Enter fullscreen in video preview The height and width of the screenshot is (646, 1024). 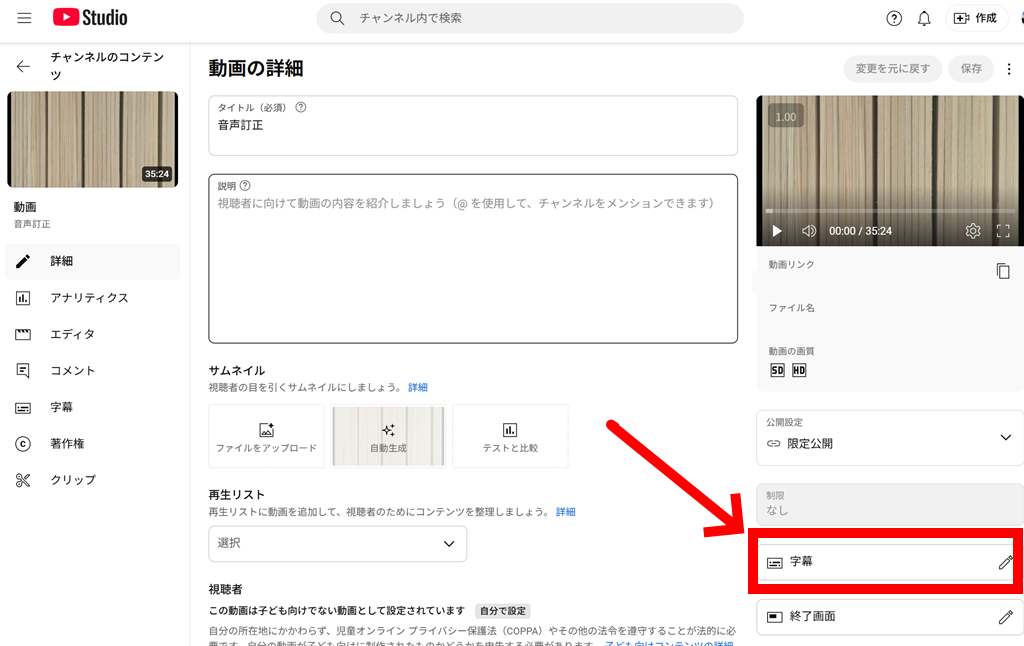click(x=1003, y=231)
